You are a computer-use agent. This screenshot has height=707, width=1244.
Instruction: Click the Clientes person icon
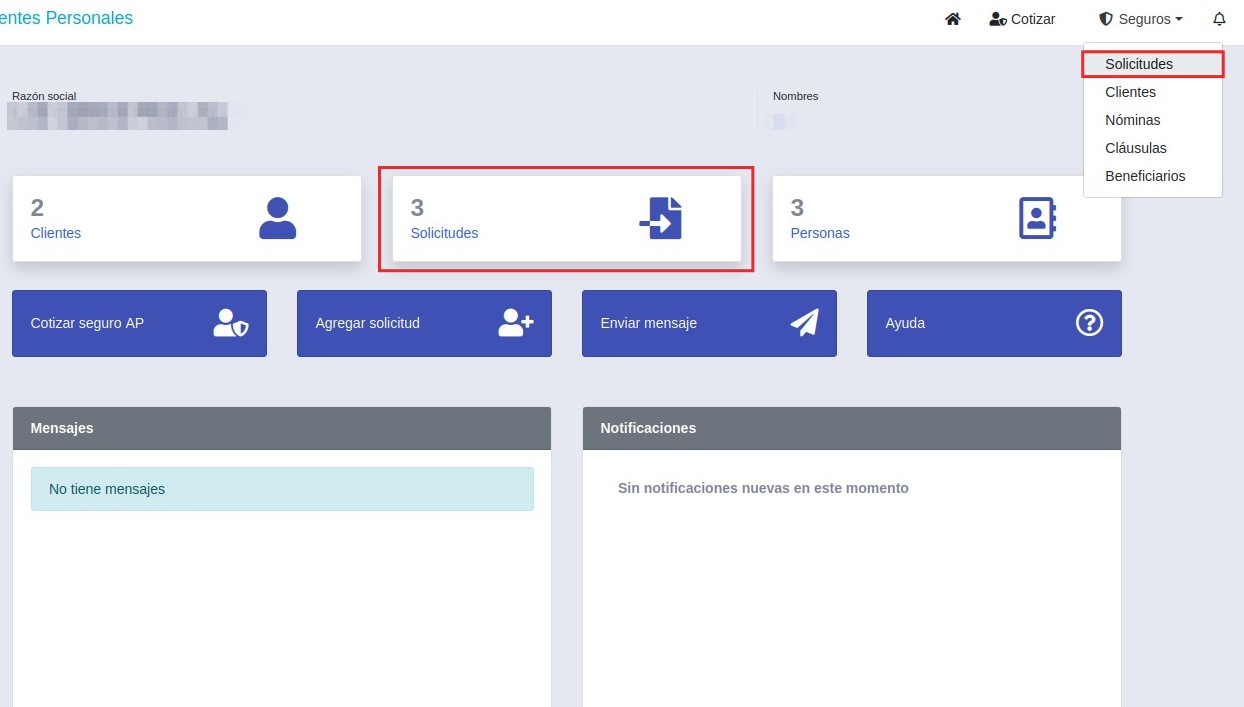coord(277,218)
